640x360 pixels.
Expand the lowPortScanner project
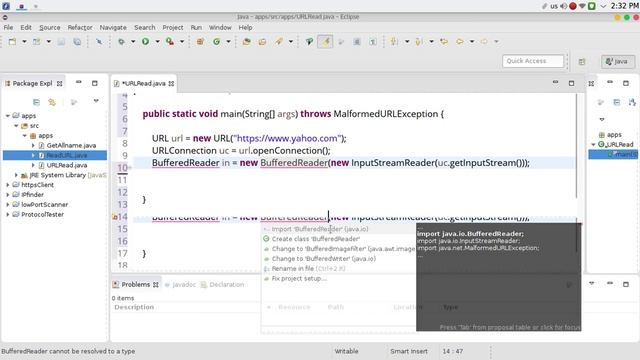8,204
